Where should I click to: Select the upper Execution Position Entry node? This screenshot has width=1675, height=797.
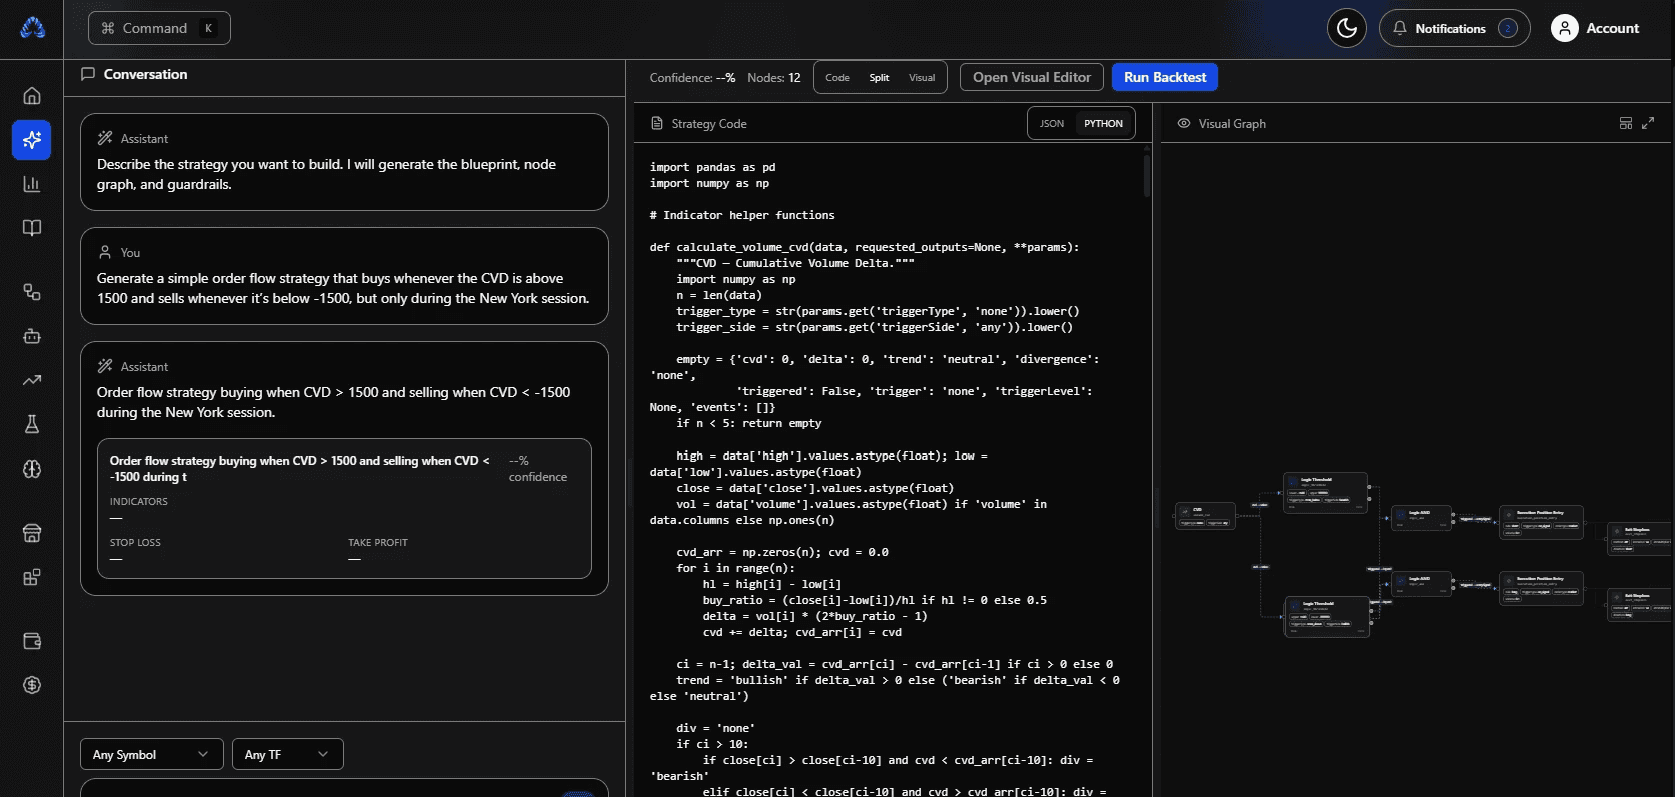point(1541,522)
